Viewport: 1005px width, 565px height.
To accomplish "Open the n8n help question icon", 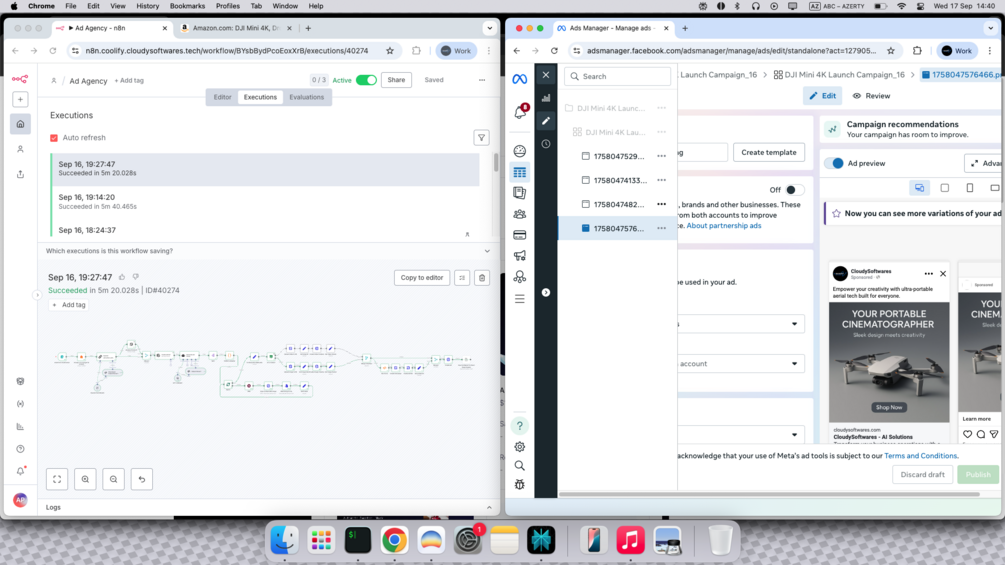I will click(x=20, y=449).
